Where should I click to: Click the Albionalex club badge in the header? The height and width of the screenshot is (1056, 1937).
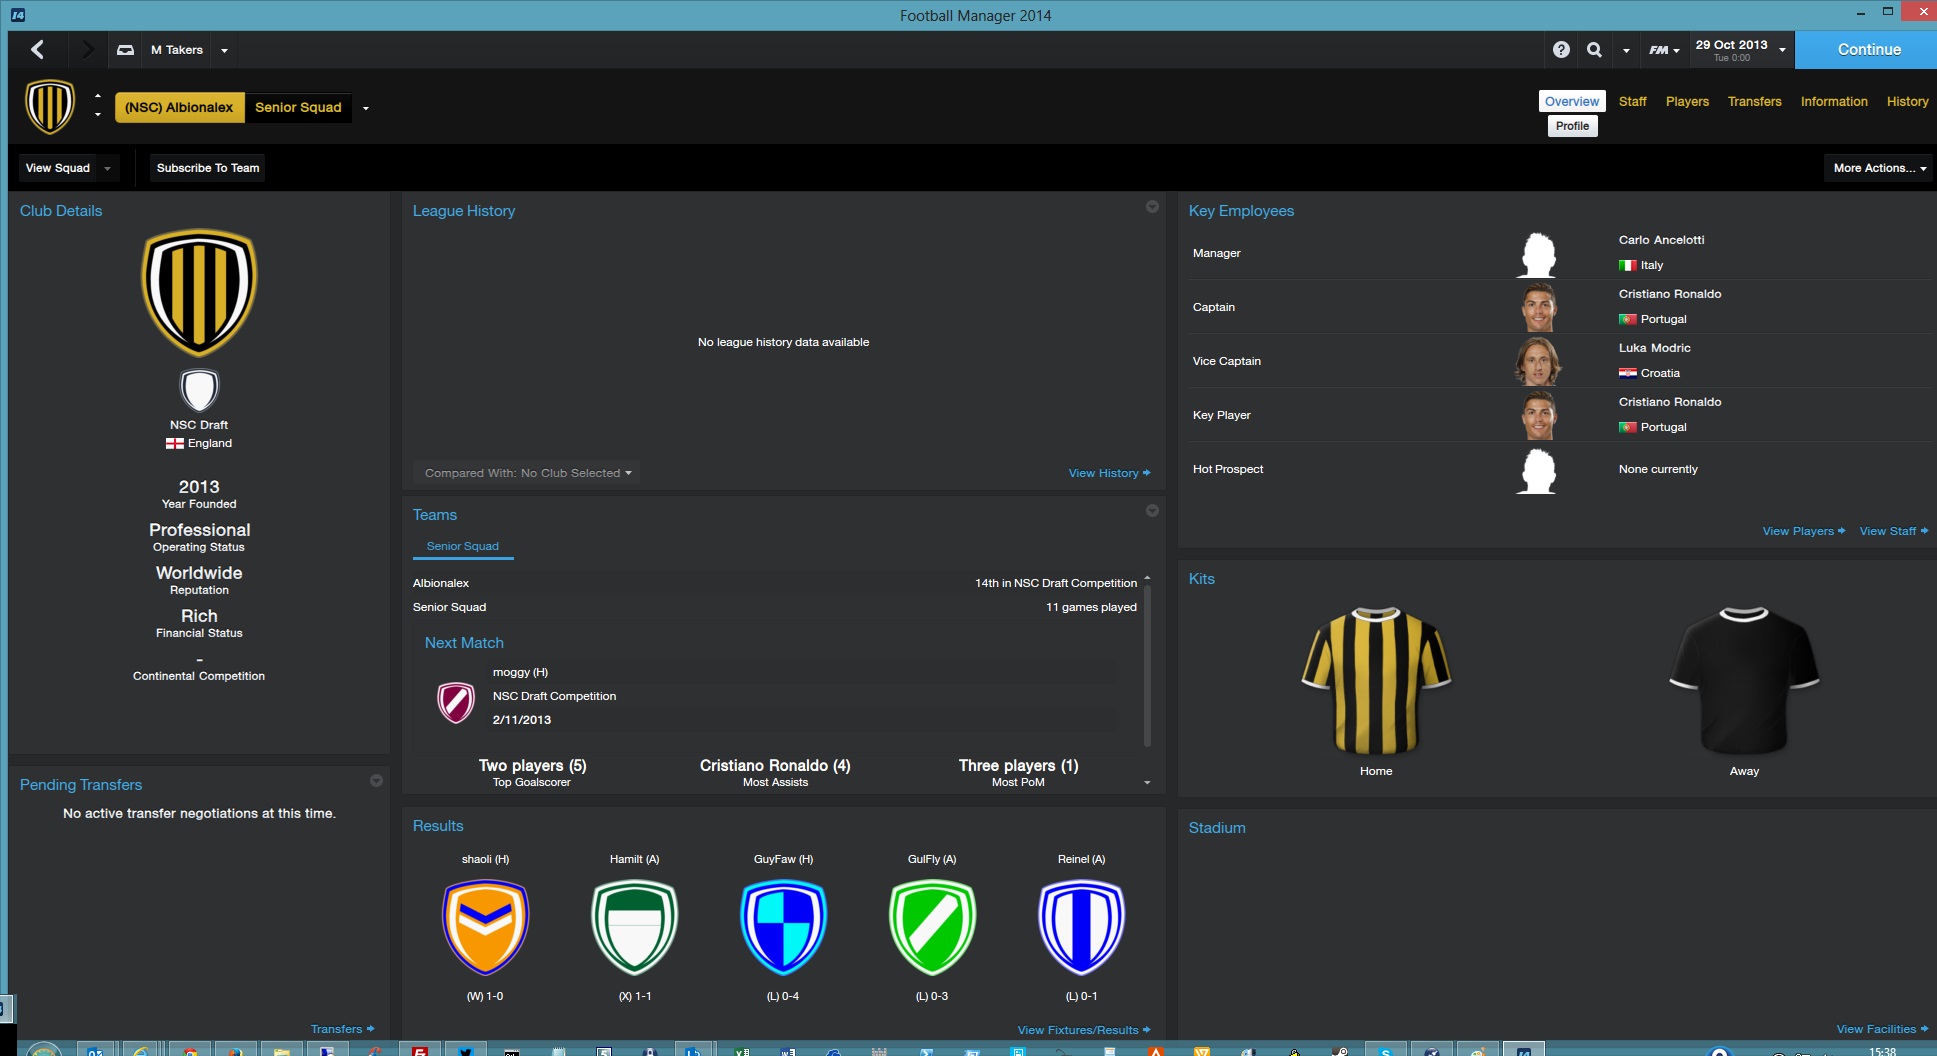[50, 107]
